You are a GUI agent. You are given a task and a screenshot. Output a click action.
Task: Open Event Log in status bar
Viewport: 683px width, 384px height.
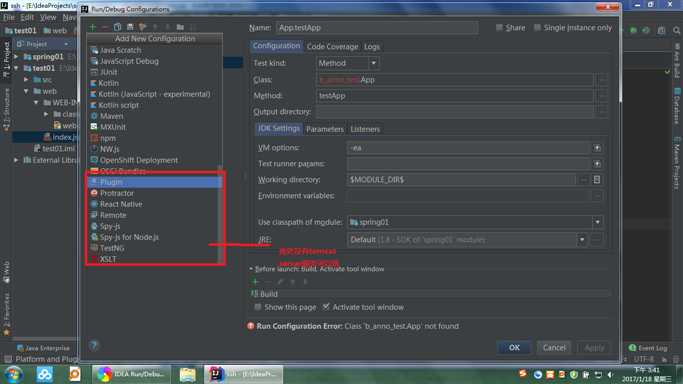pos(648,348)
